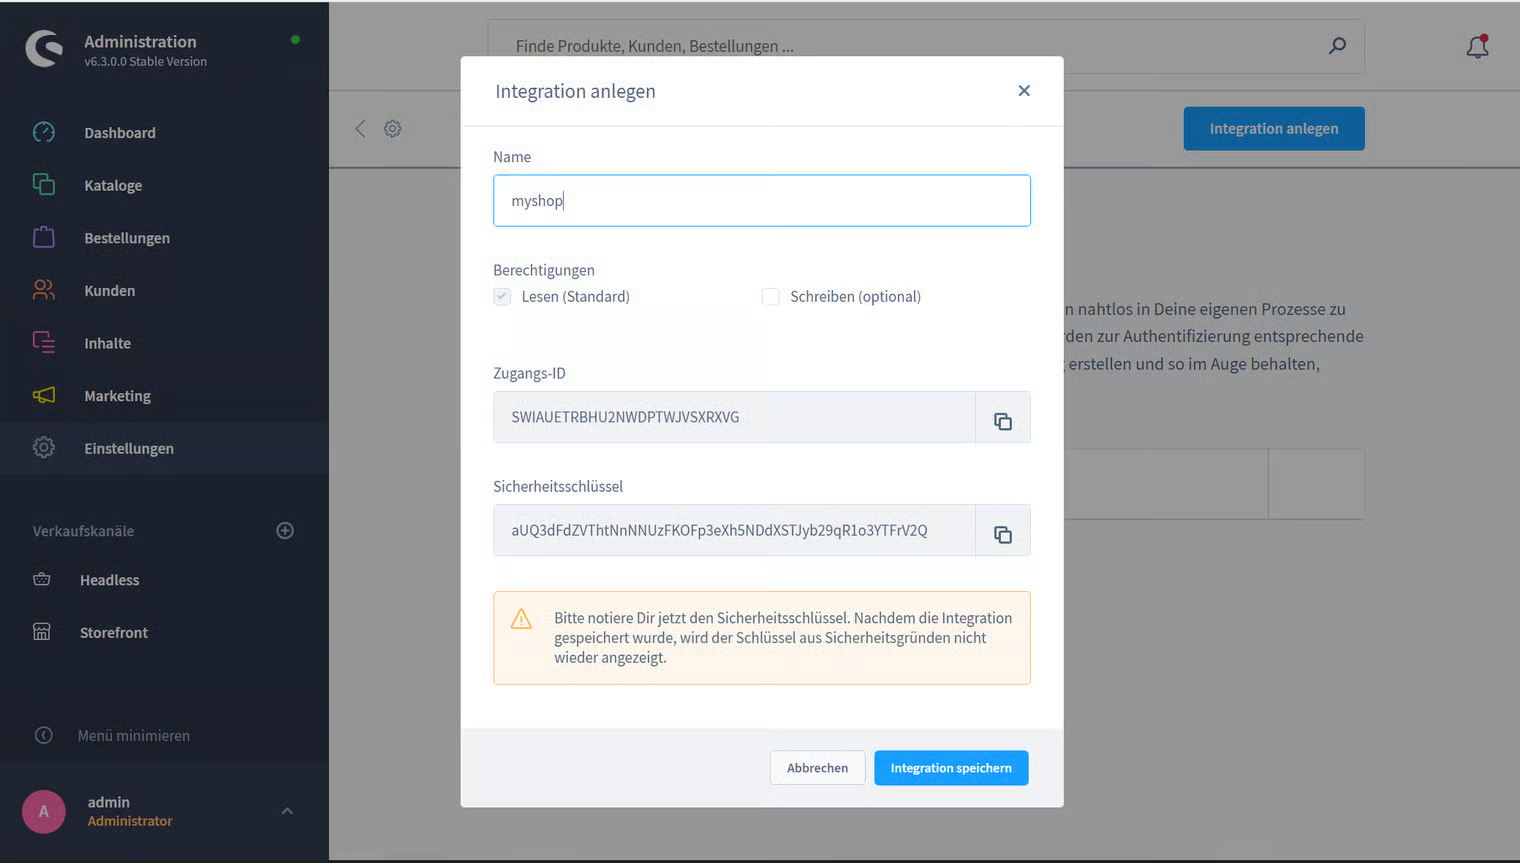
Task: Collapse sidebar via Menü minimieren
Action: tap(133, 736)
